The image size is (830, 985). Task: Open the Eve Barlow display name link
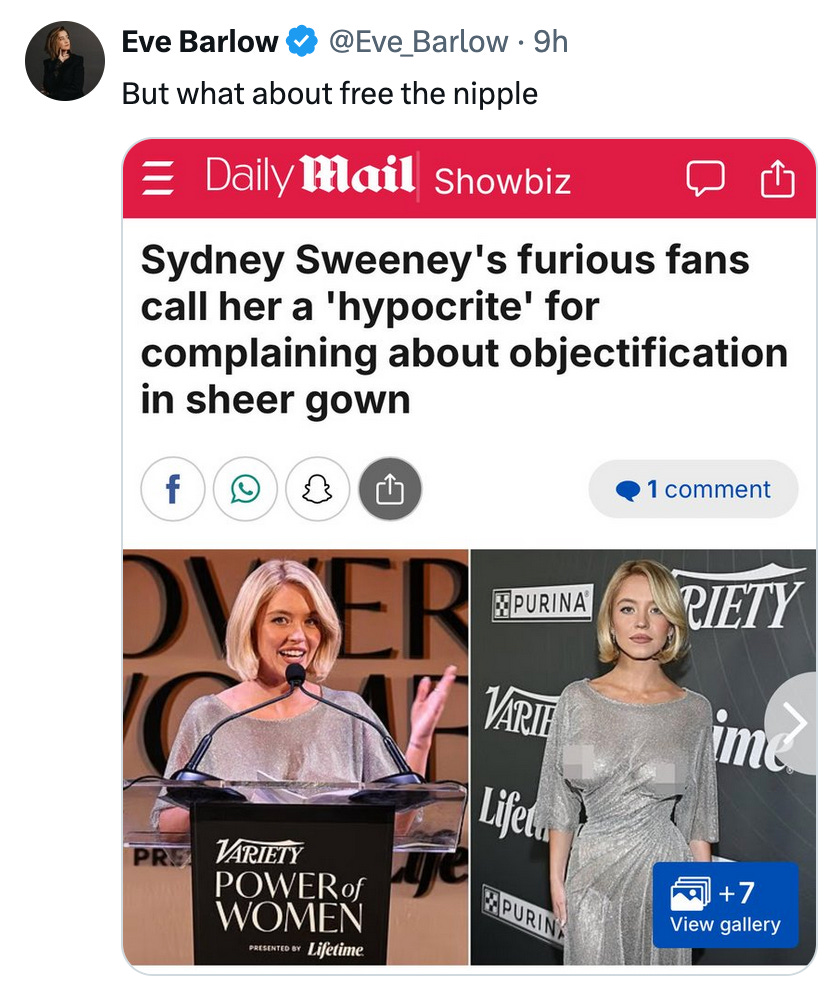[200, 42]
